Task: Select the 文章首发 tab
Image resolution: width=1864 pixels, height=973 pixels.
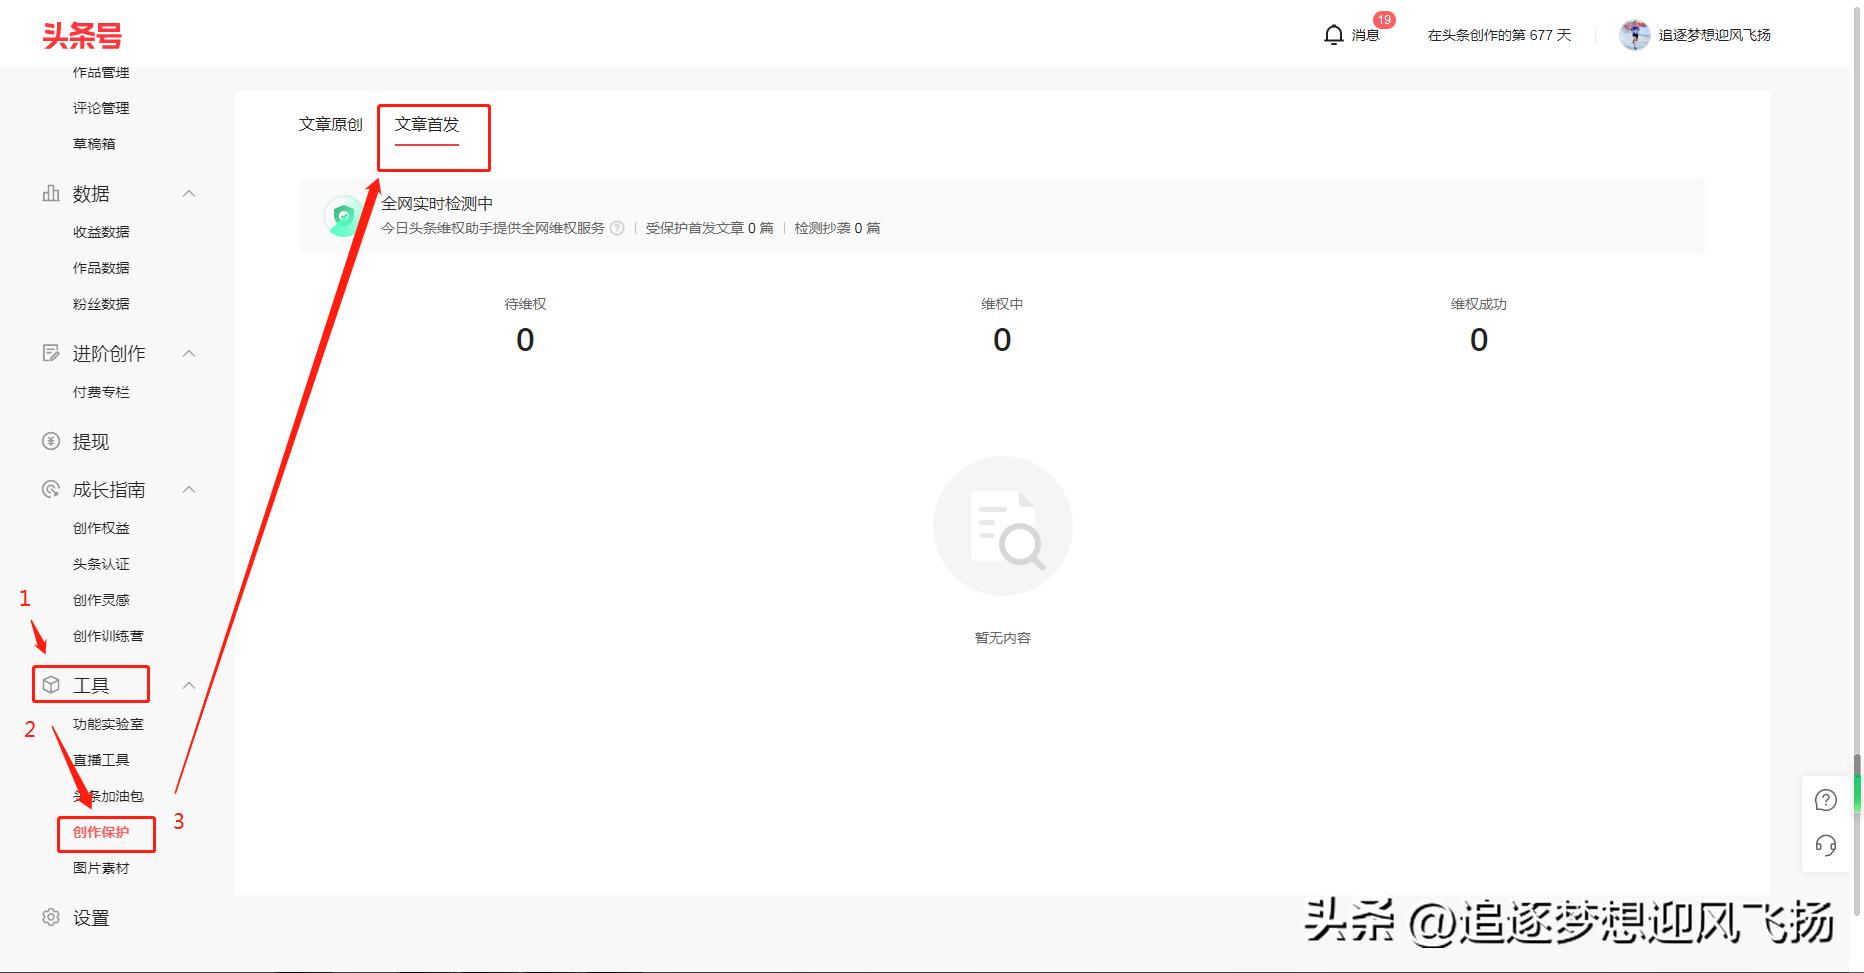Action: coord(427,125)
